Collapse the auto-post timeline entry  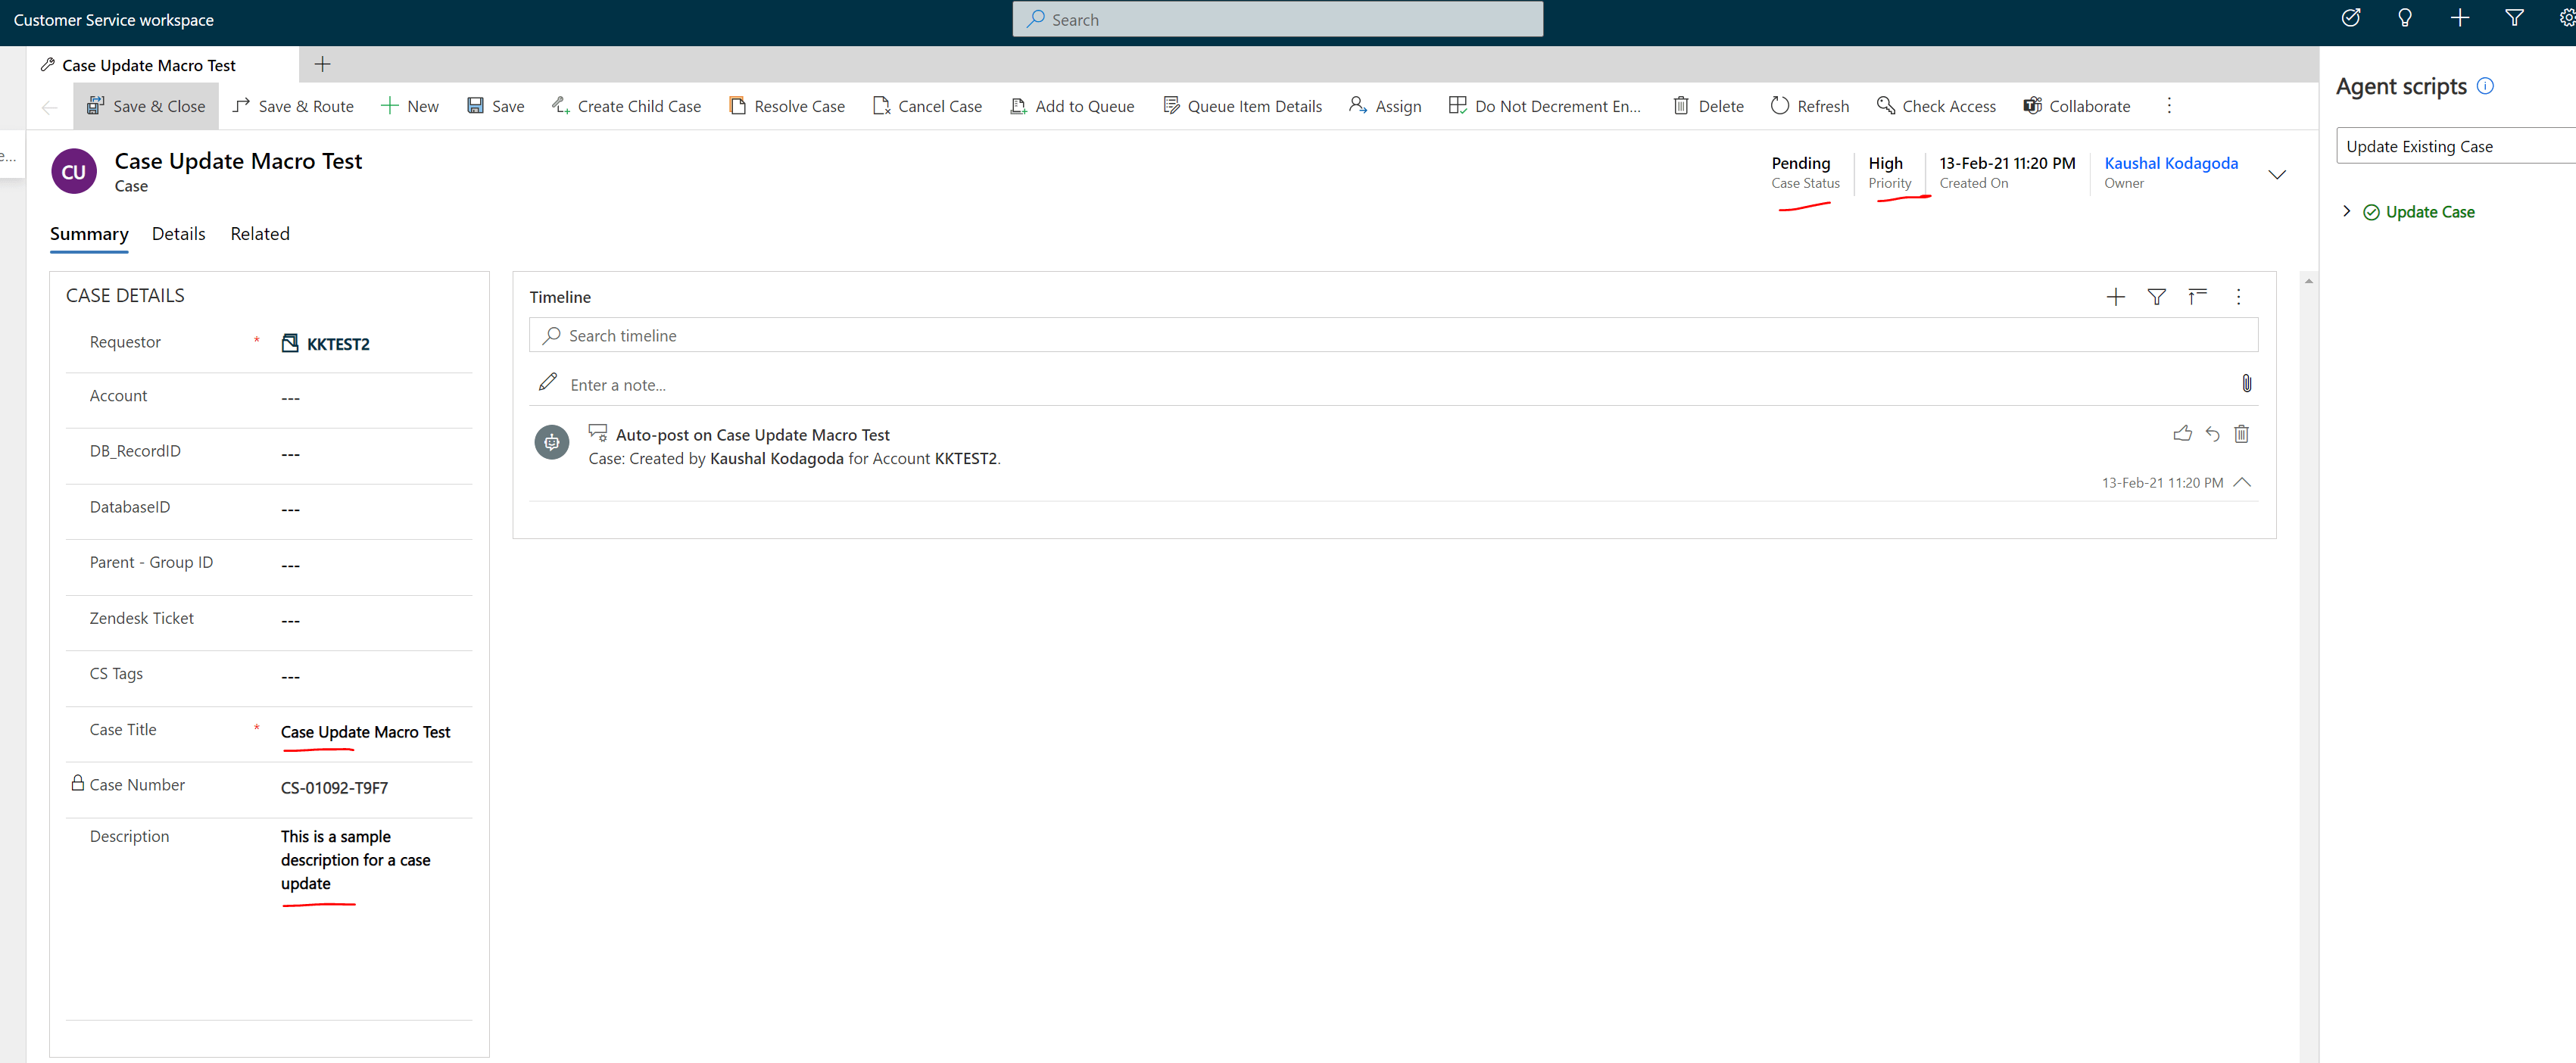coord(2242,482)
